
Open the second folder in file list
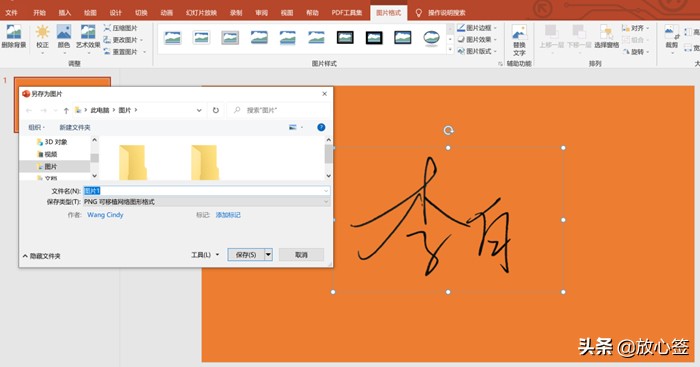[204, 163]
